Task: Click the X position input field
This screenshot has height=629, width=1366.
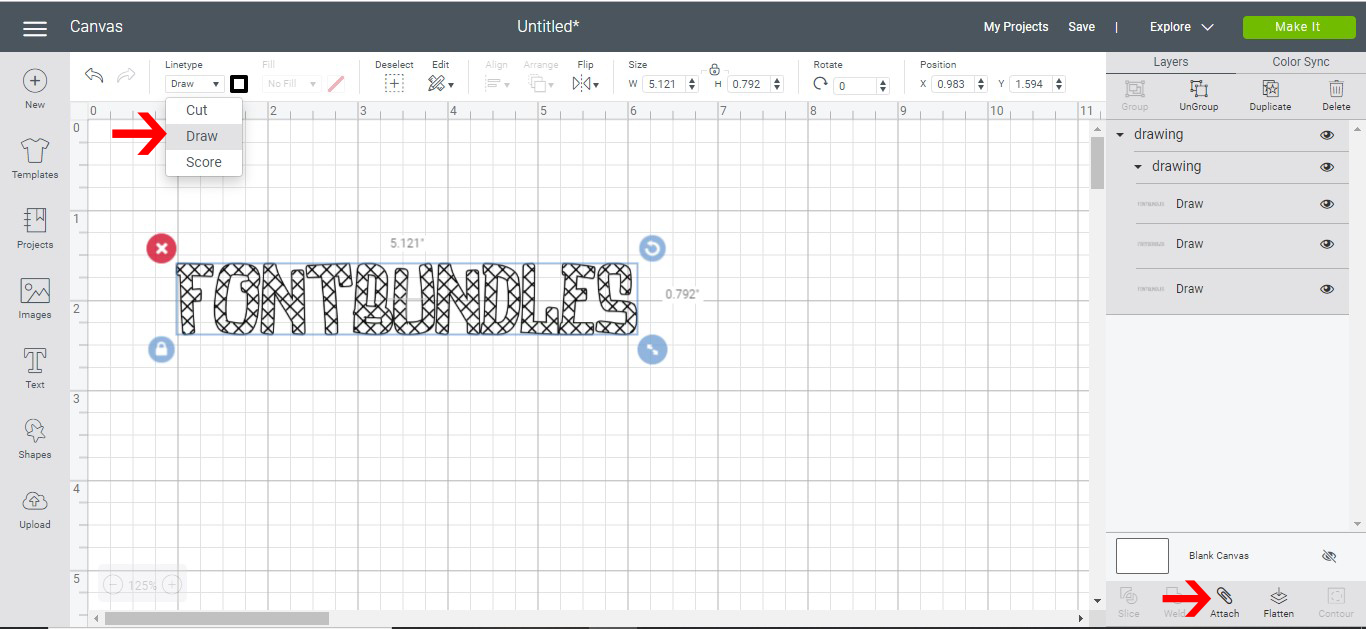Action: 952,84
